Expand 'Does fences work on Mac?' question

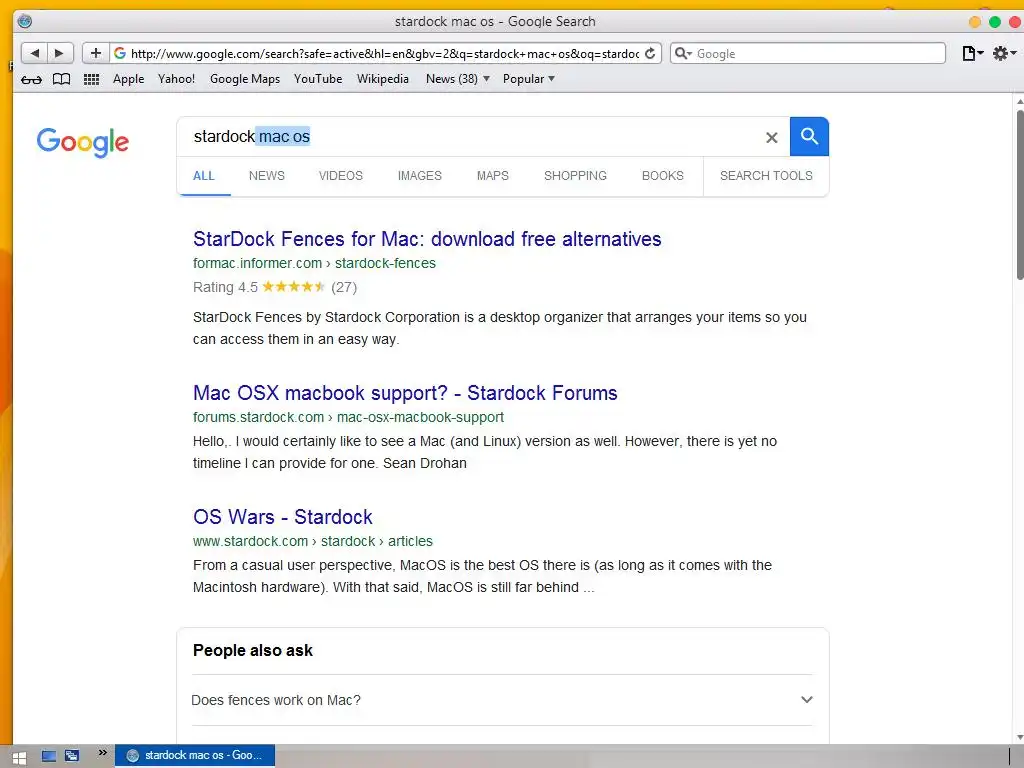pos(502,700)
